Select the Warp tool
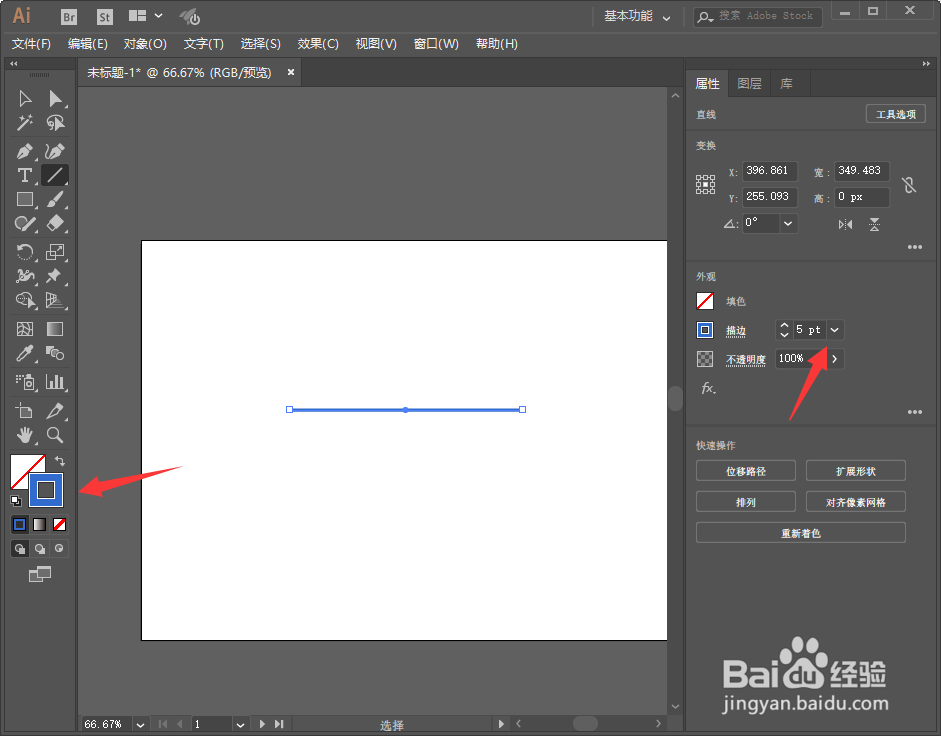The image size is (941, 736). tap(25, 276)
